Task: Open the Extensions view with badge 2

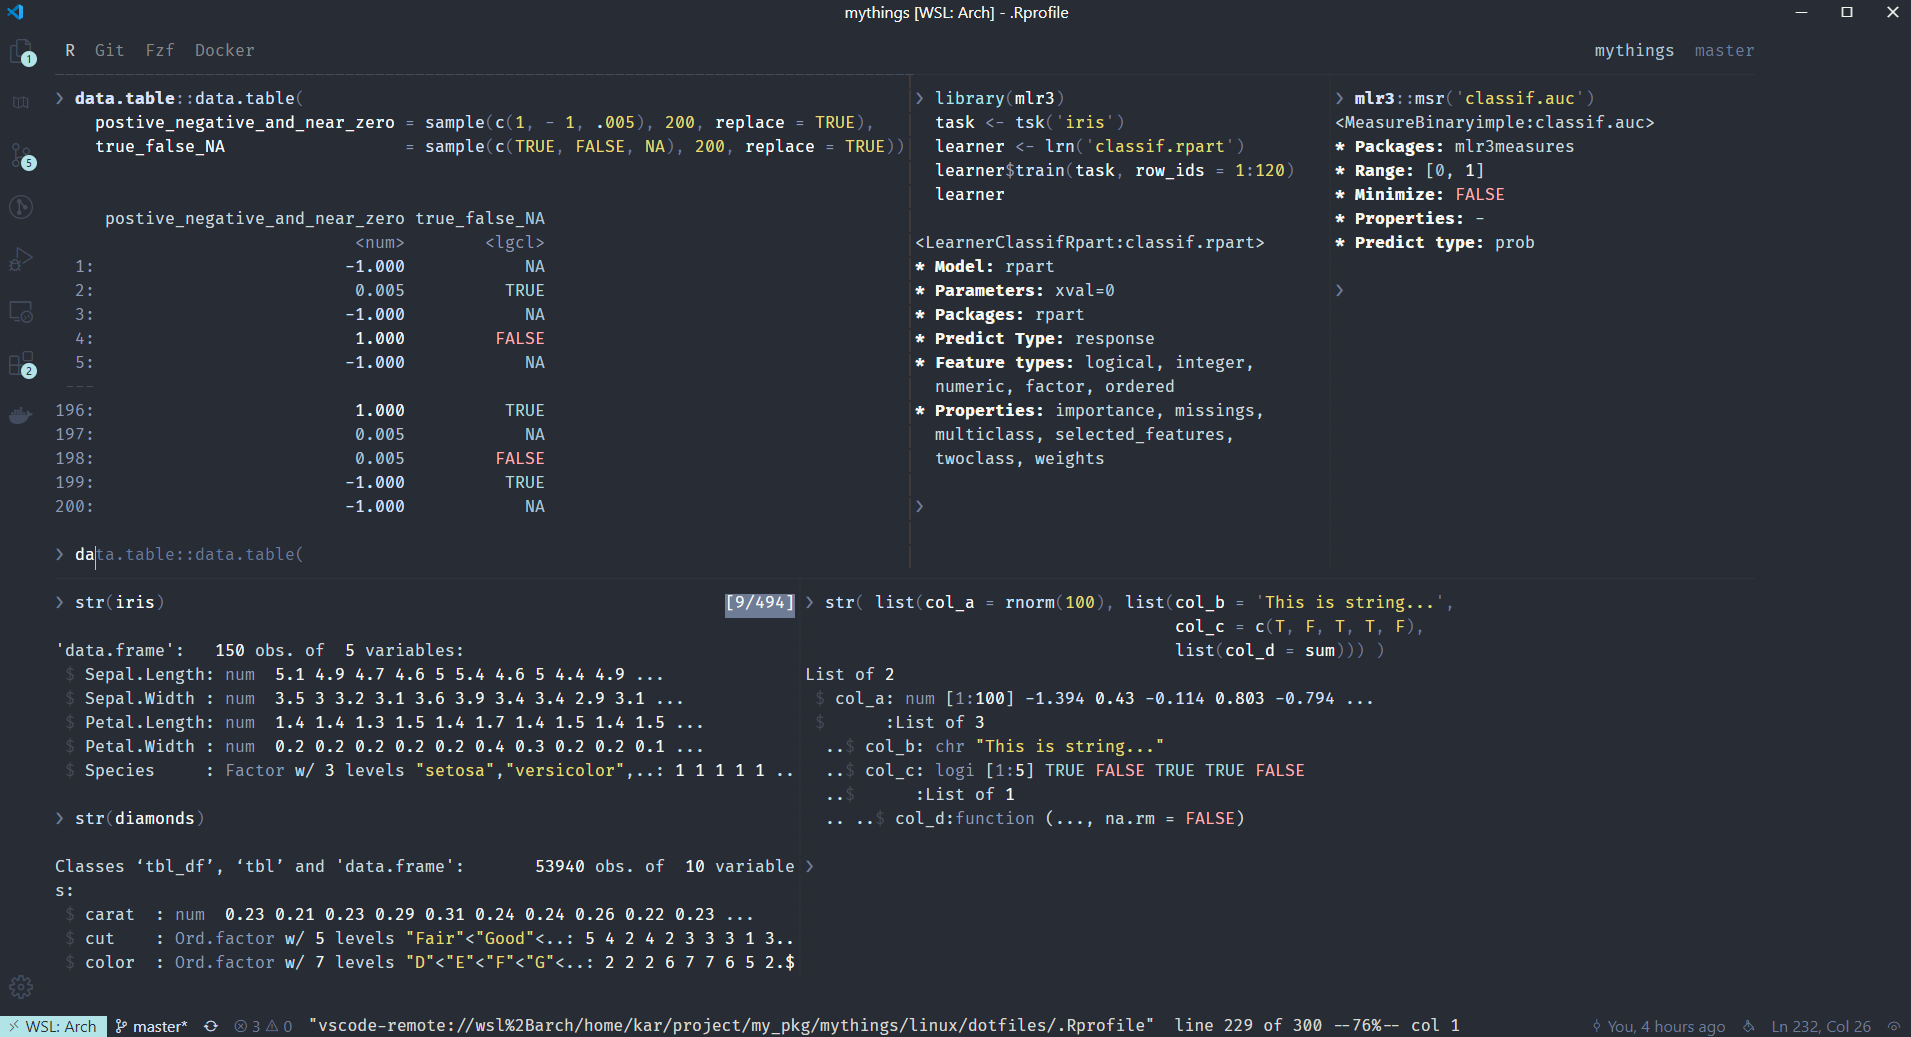Action: [21, 364]
